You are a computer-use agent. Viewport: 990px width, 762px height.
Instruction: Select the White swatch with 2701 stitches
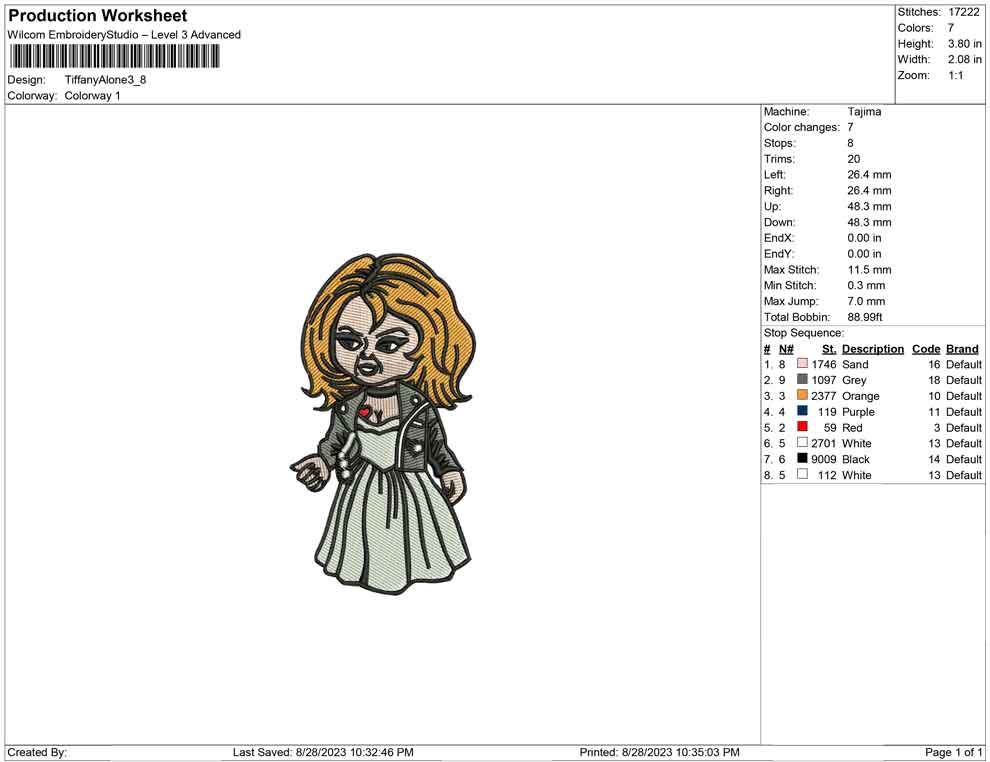click(x=802, y=443)
